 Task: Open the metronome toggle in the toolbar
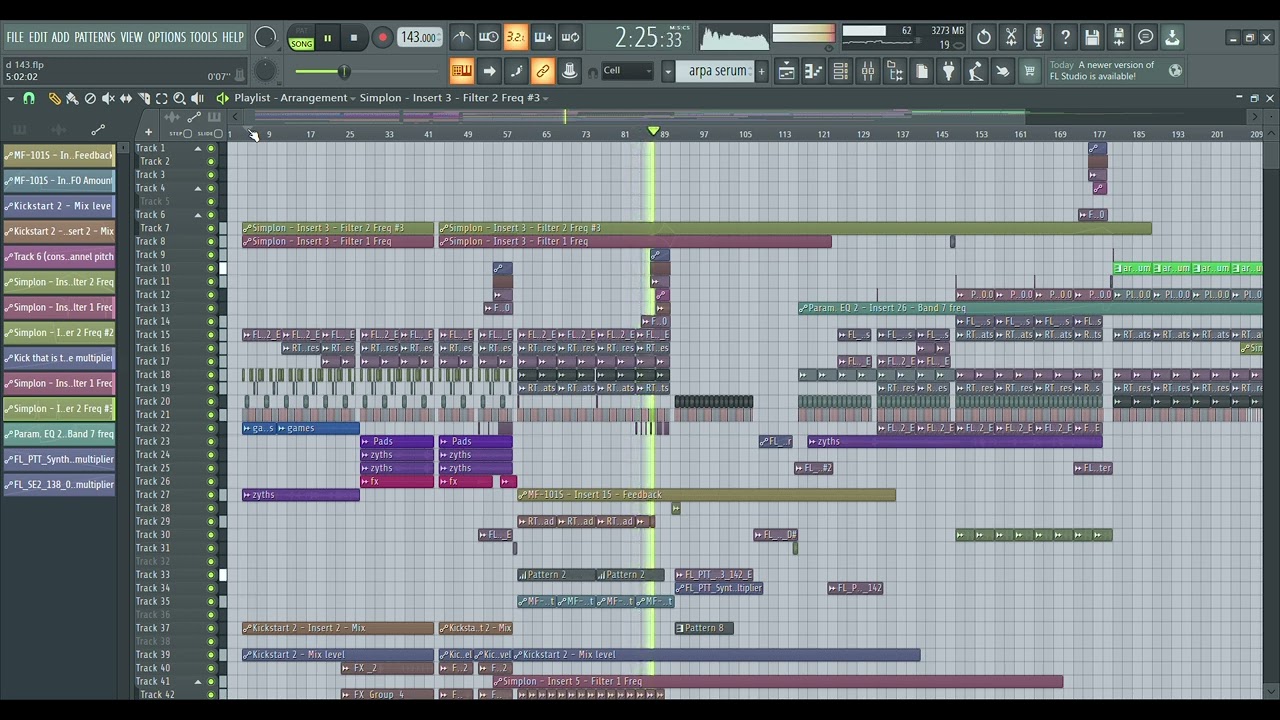tap(461, 38)
